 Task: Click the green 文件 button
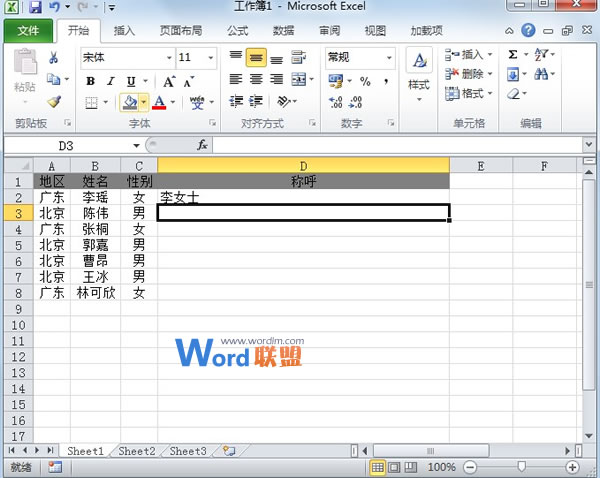click(x=28, y=31)
